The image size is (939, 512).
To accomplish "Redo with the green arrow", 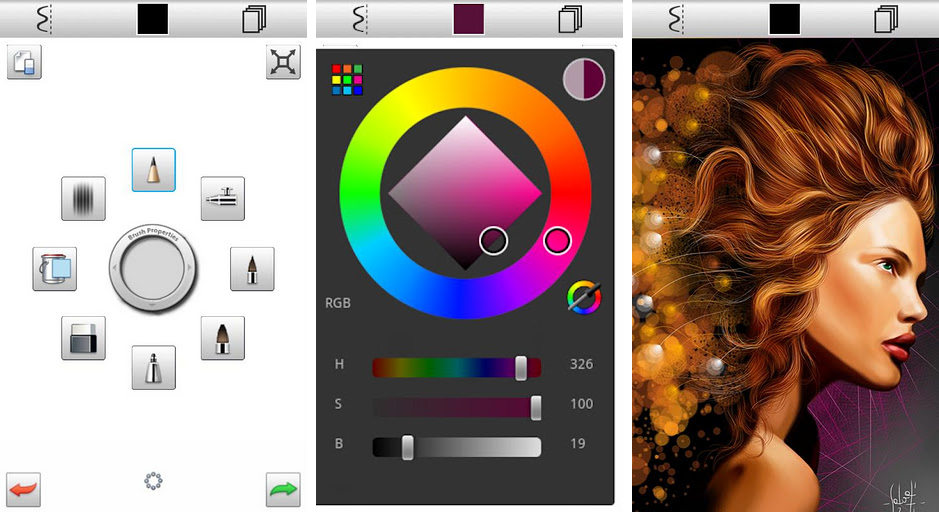I will coord(283,489).
